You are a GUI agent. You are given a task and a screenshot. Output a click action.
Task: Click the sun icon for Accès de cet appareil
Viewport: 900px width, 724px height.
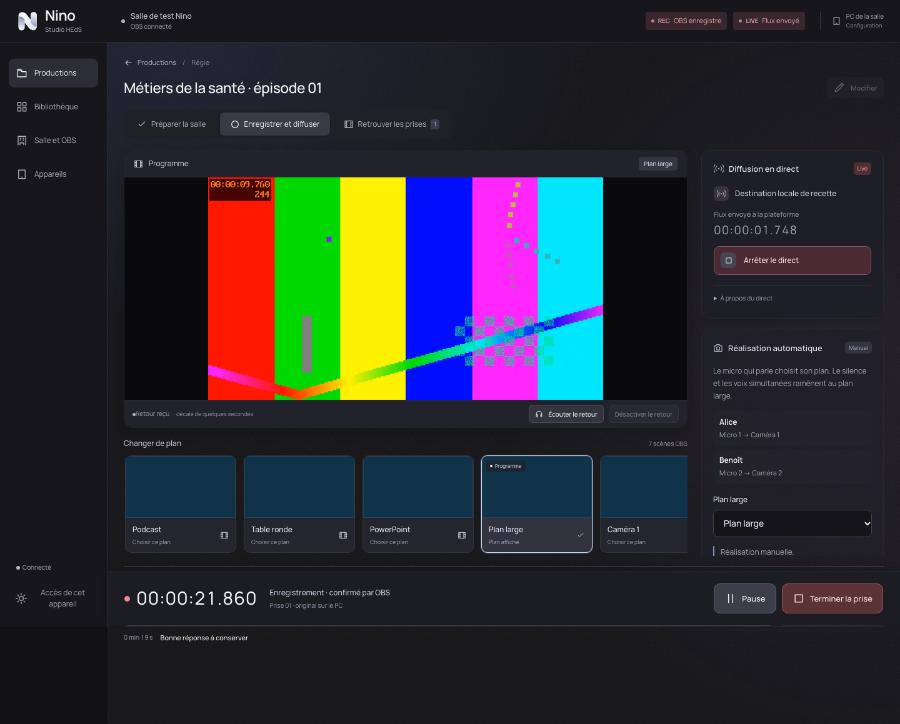pyautogui.click(x=22, y=598)
